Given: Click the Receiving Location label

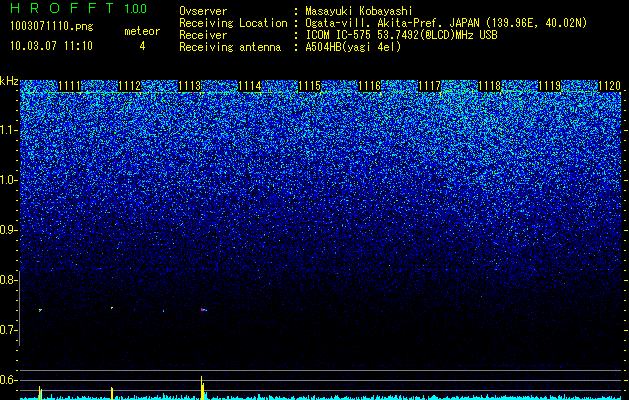Looking at the screenshot, I should [233, 23].
